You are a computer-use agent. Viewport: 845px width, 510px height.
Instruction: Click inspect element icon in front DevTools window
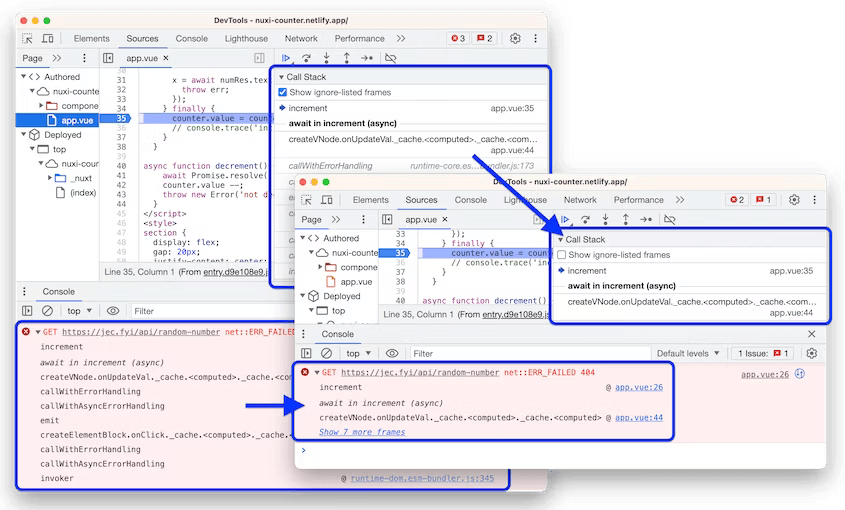coord(306,199)
